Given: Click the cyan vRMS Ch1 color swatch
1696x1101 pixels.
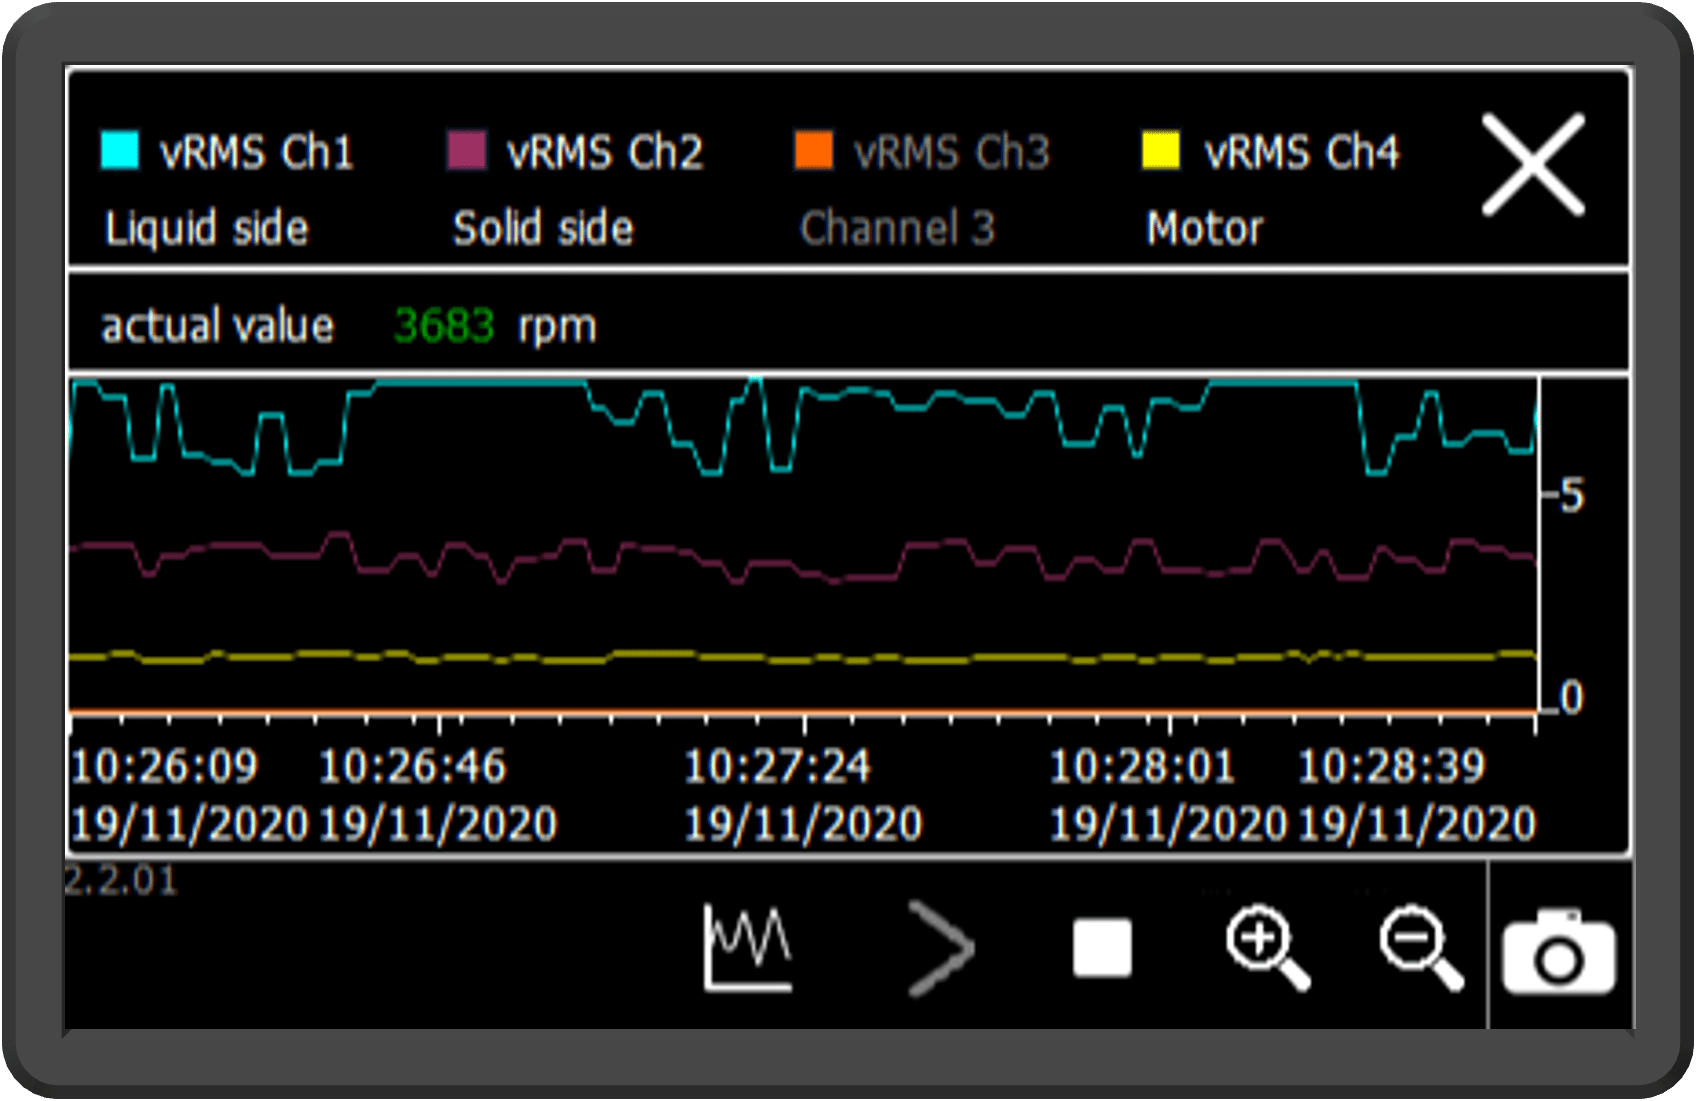Looking at the screenshot, I should pos(120,150).
